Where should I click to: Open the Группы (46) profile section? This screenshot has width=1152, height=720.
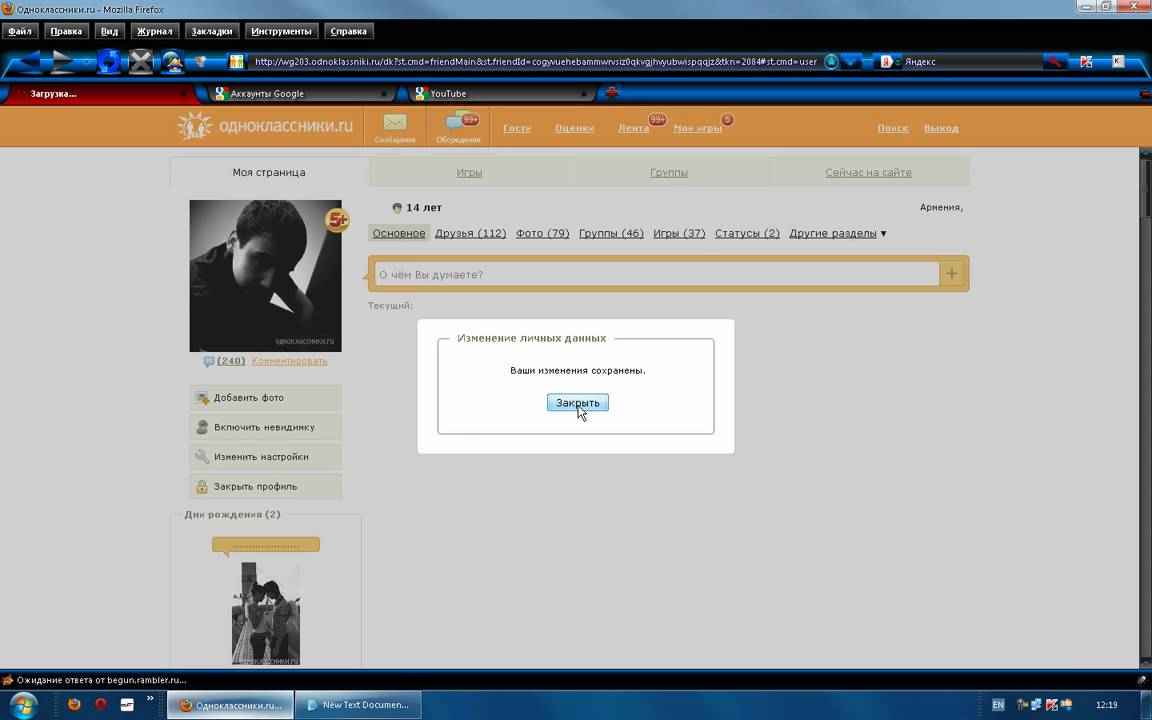pos(611,234)
